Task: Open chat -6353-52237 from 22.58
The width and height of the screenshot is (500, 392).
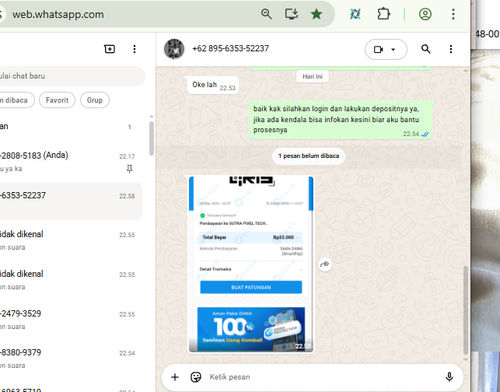Action: pos(71,201)
